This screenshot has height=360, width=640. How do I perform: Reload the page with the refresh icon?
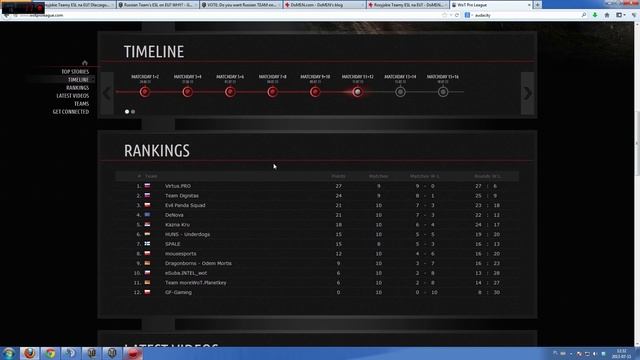click(457, 15)
